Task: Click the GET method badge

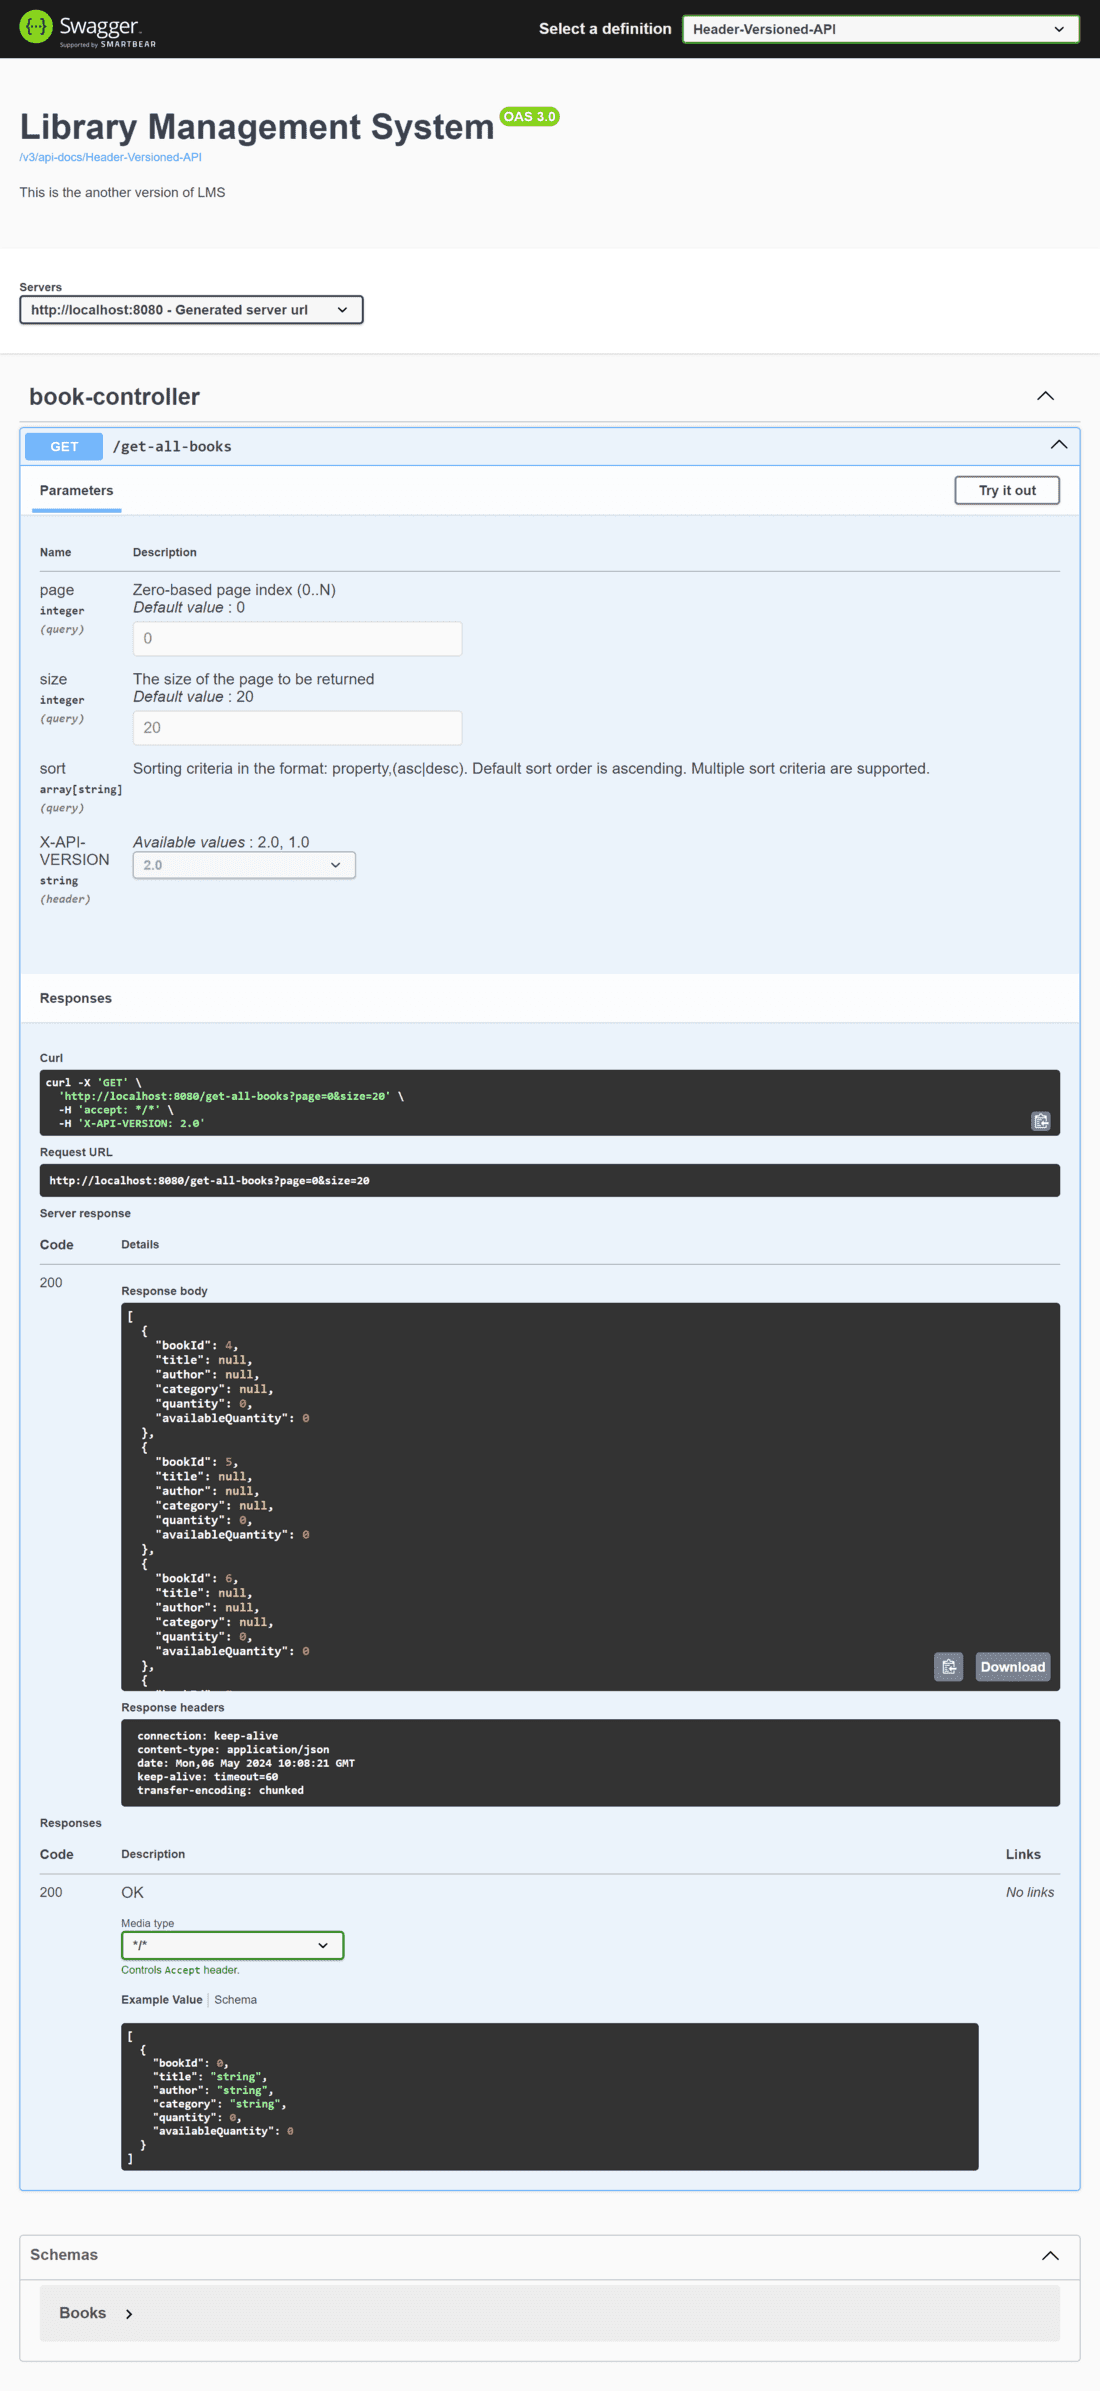Action: coord(64,446)
